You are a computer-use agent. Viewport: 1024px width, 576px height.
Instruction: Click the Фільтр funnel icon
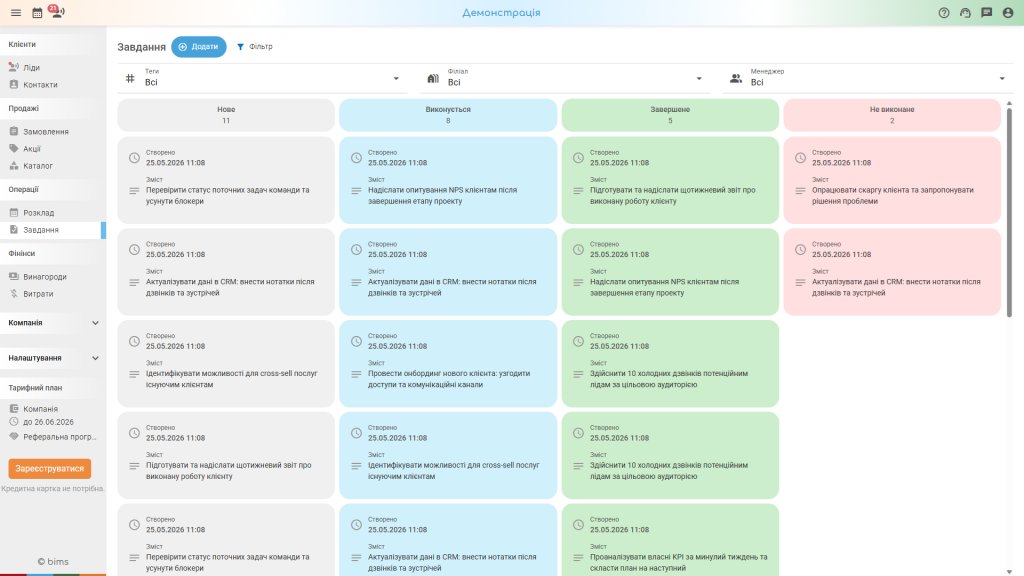240,46
